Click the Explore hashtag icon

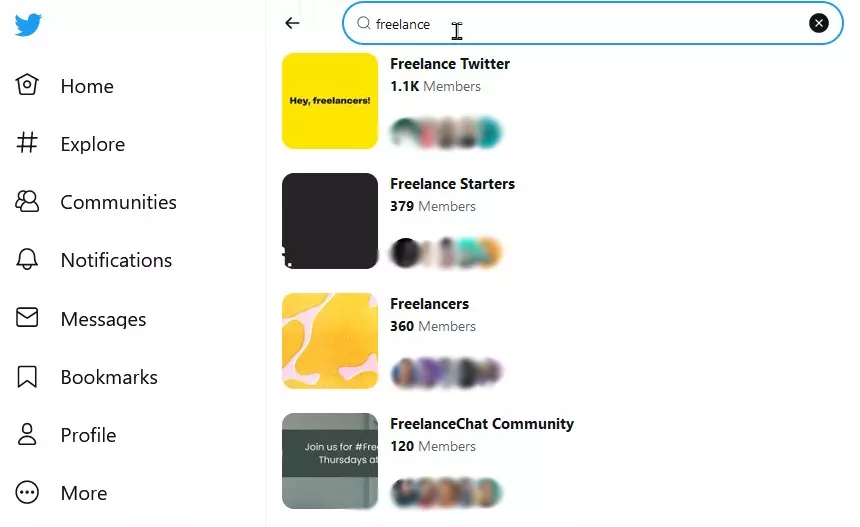pos(27,143)
